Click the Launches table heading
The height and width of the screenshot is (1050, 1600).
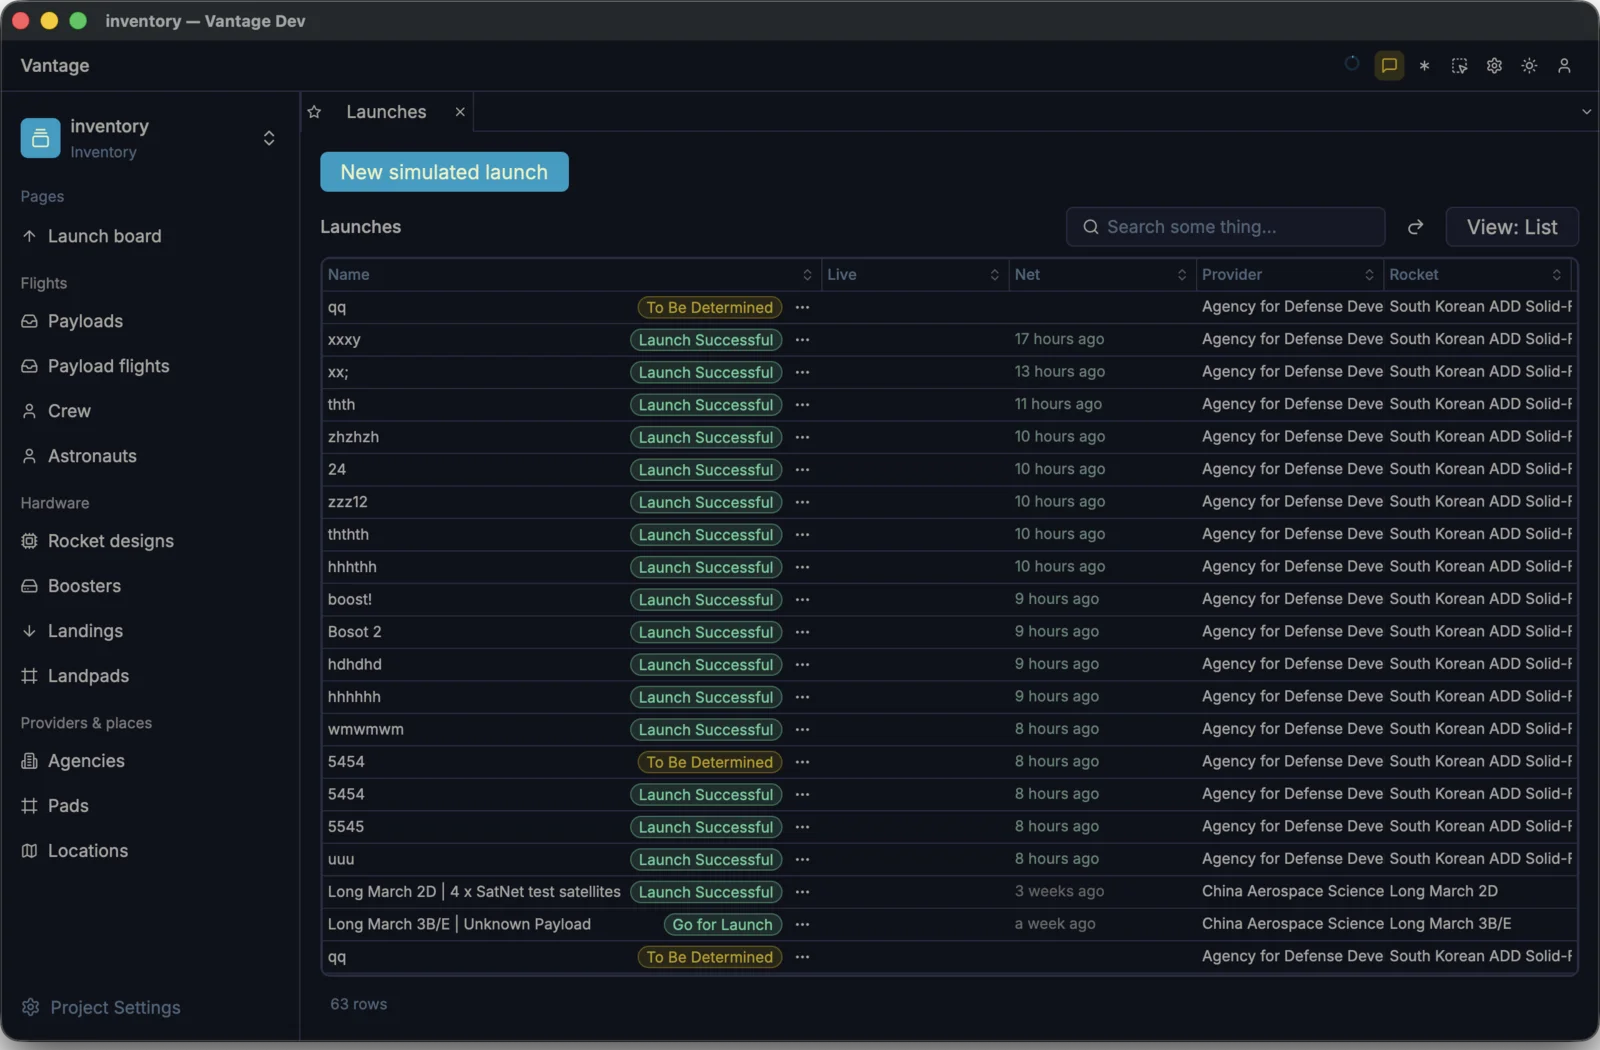click(360, 227)
